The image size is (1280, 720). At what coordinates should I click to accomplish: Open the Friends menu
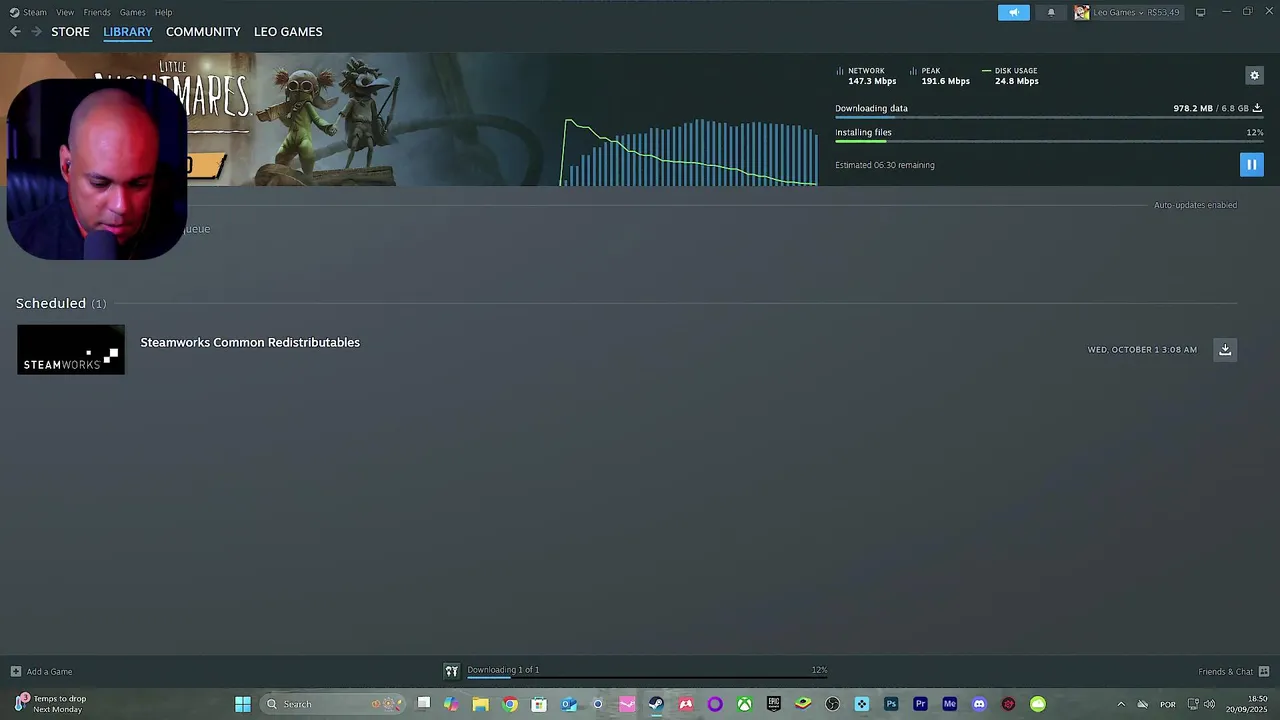[97, 12]
